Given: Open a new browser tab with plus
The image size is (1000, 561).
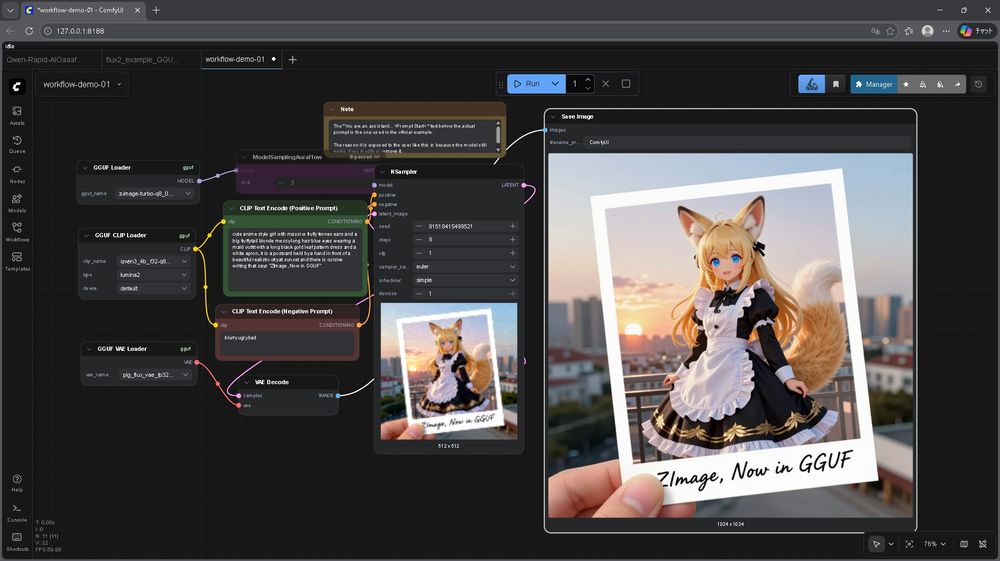Looking at the screenshot, I should (x=156, y=10).
